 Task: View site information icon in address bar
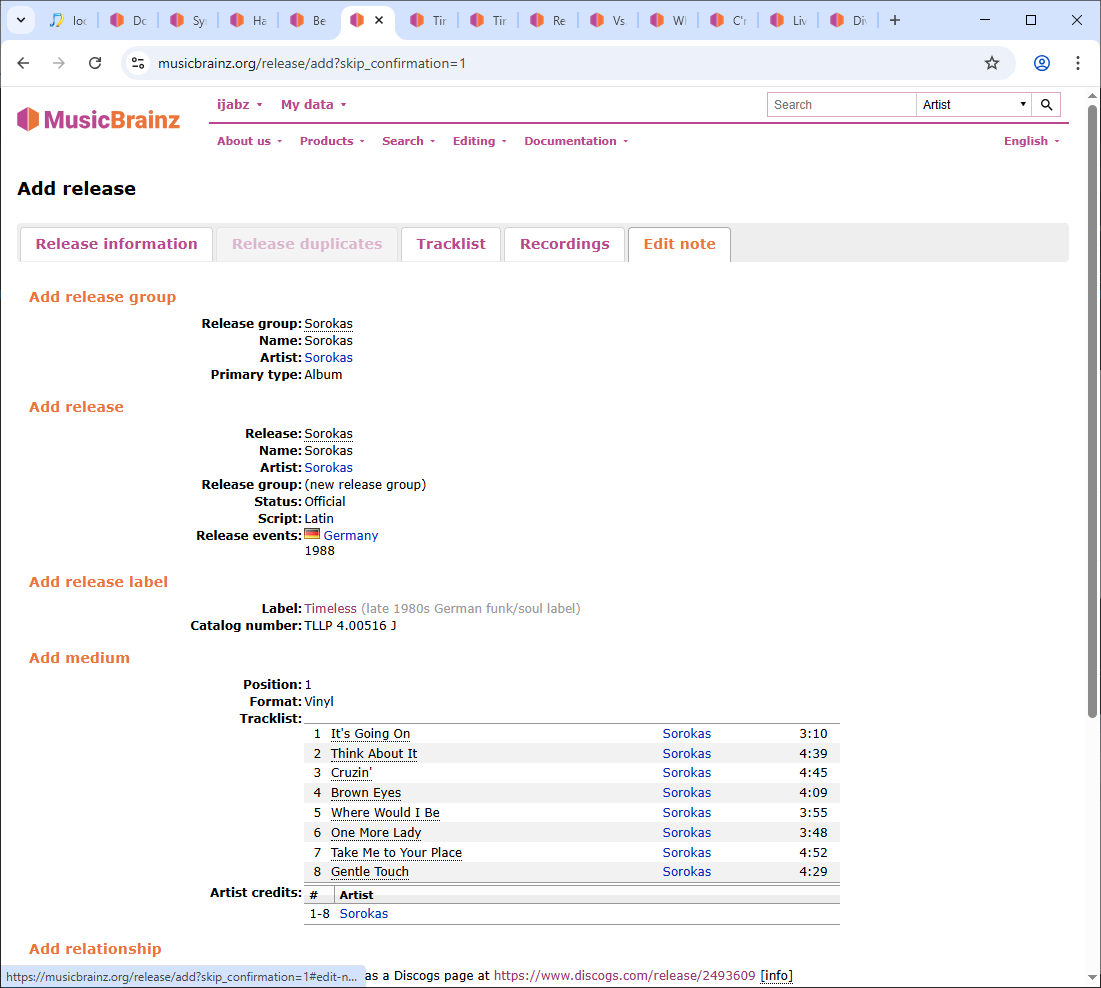click(x=138, y=63)
